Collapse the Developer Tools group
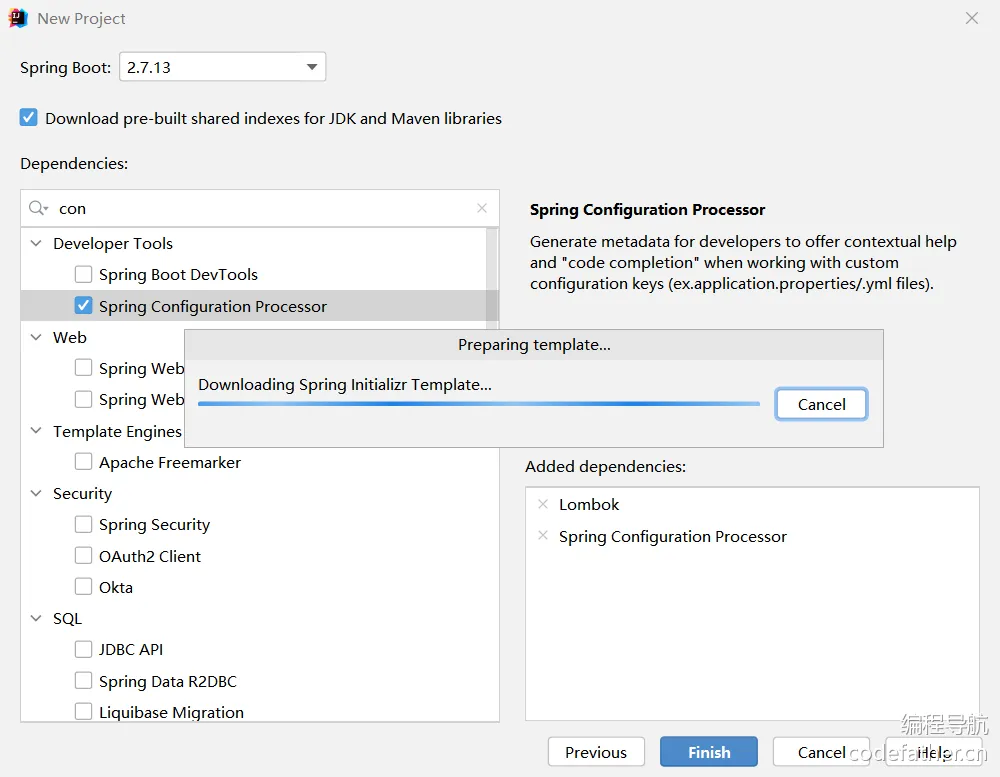Viewport: 1000px width, 777px height. click(x=36, y=243)
